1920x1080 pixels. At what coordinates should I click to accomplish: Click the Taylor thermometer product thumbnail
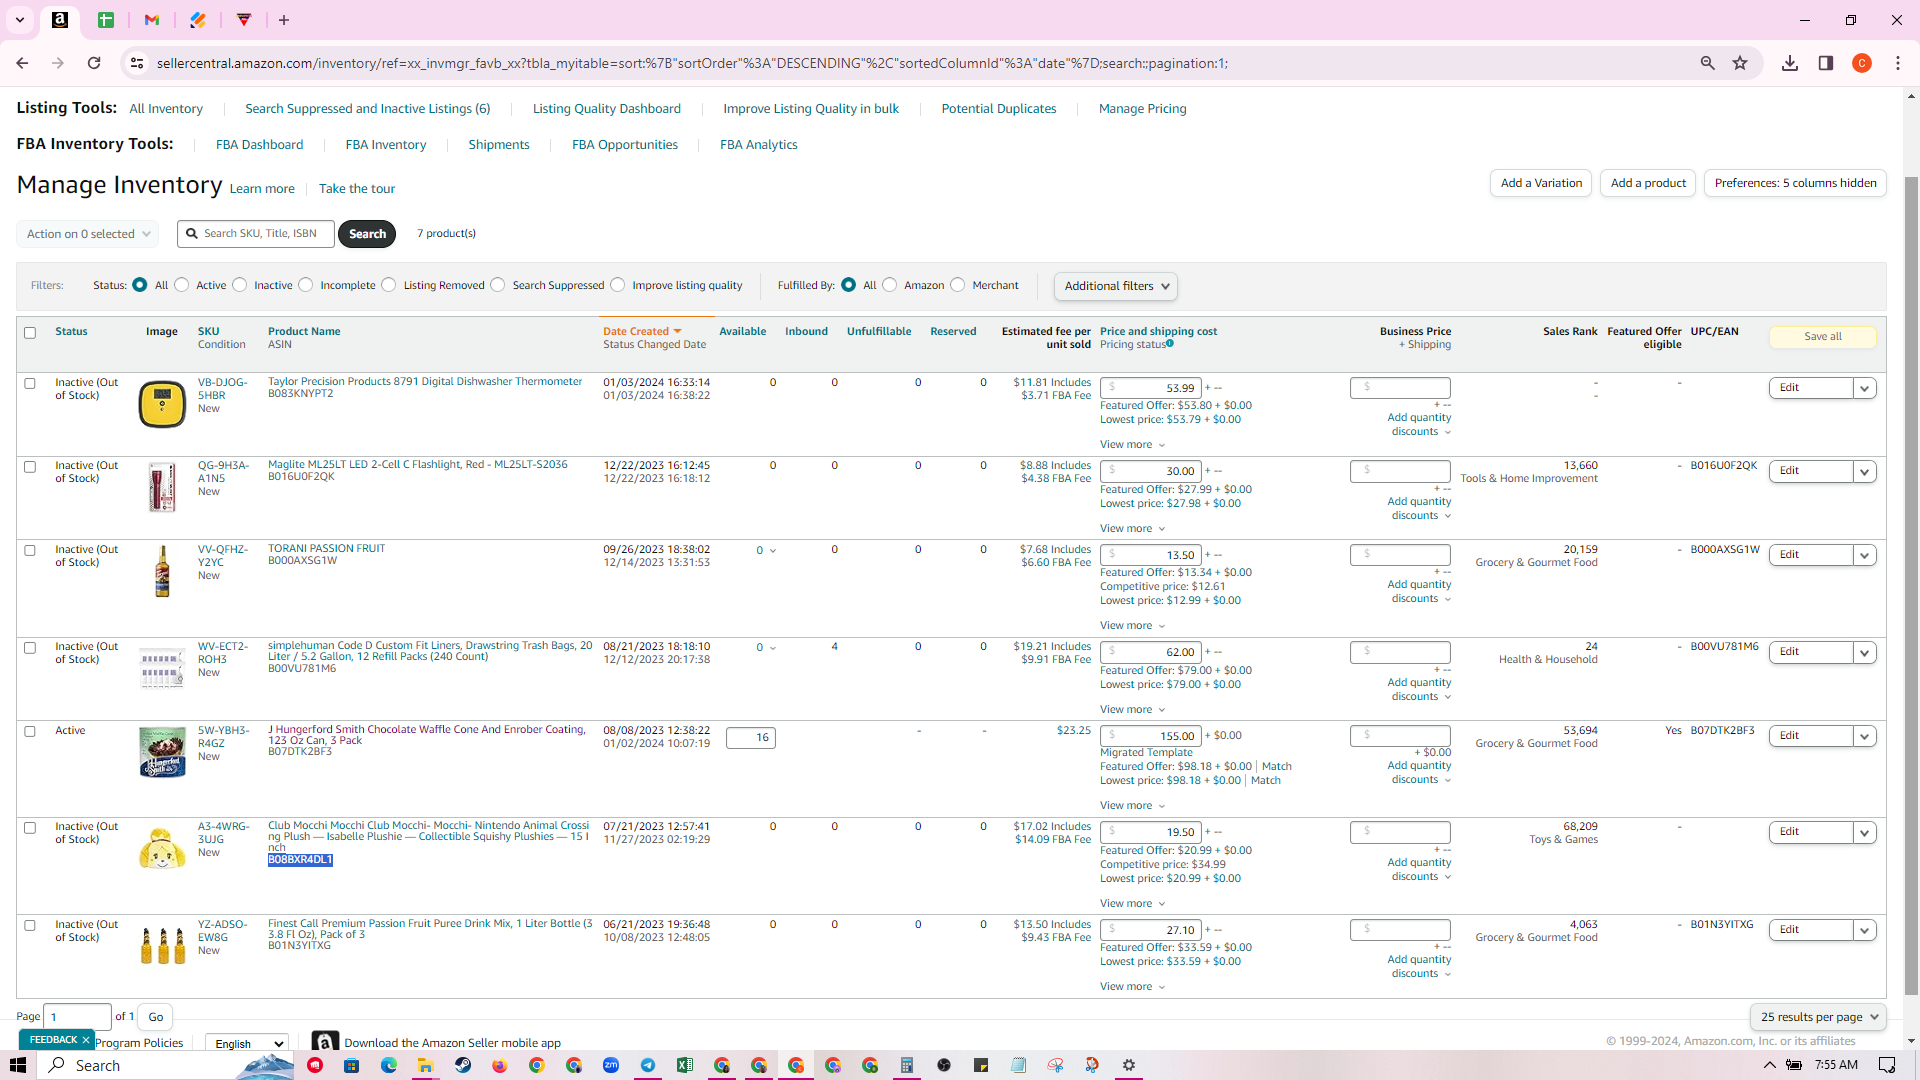tap(162, 404)
